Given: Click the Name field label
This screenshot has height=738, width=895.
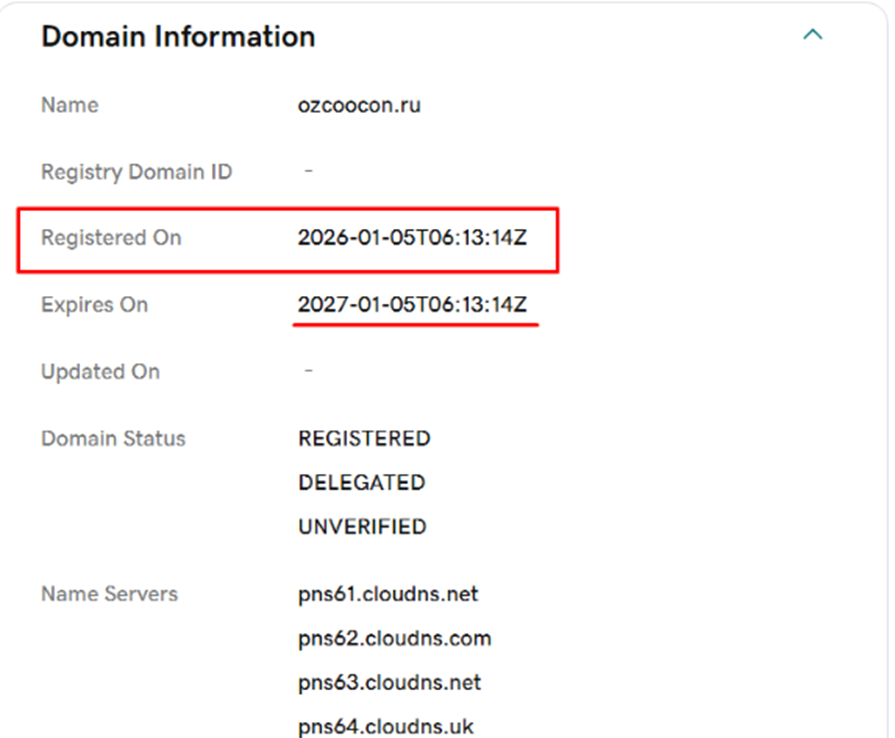Looking at the screenshot, I should [x=69, y=105].
